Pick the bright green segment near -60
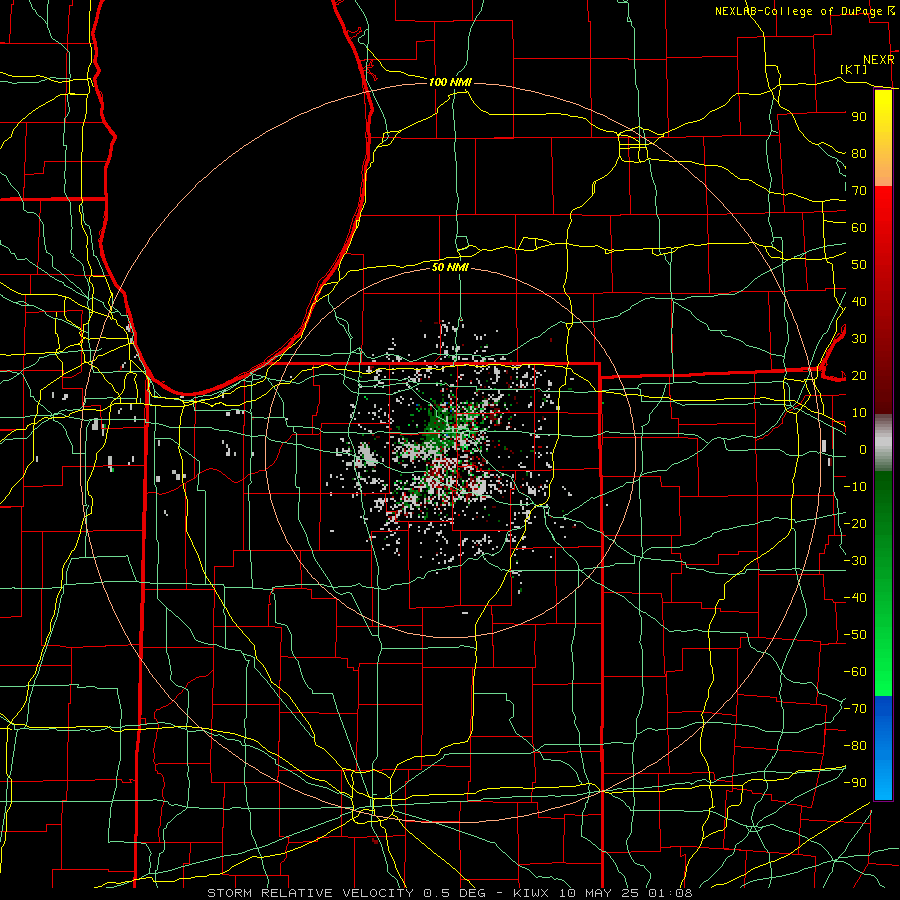900x900 pixels. (x=883, y=672)
